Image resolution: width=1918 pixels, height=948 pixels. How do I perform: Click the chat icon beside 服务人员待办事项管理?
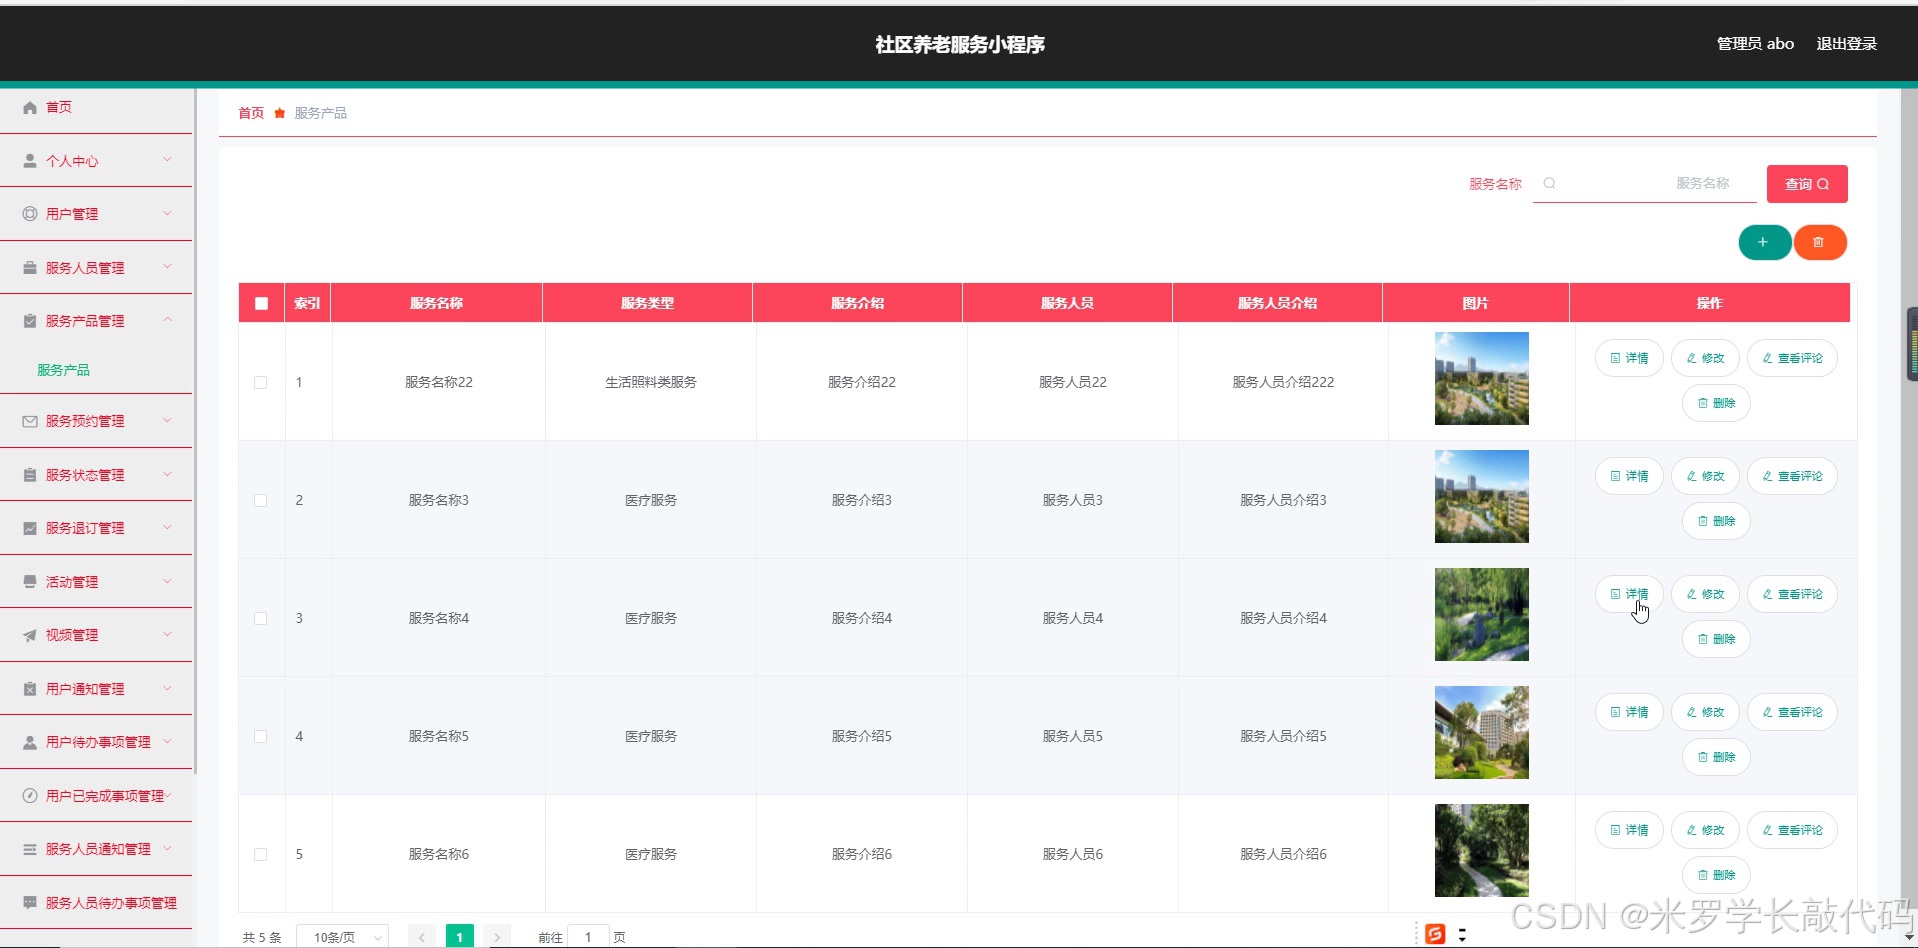(x=30, y=903)
